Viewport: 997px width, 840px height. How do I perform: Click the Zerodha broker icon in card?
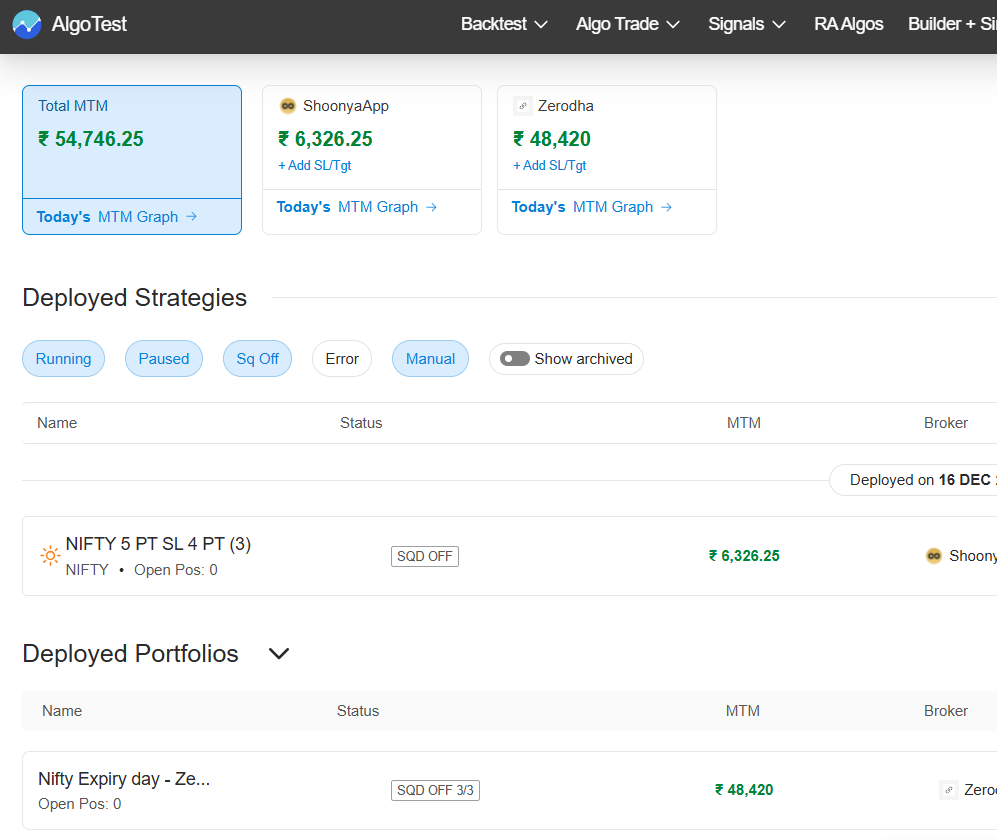point(522,106)
